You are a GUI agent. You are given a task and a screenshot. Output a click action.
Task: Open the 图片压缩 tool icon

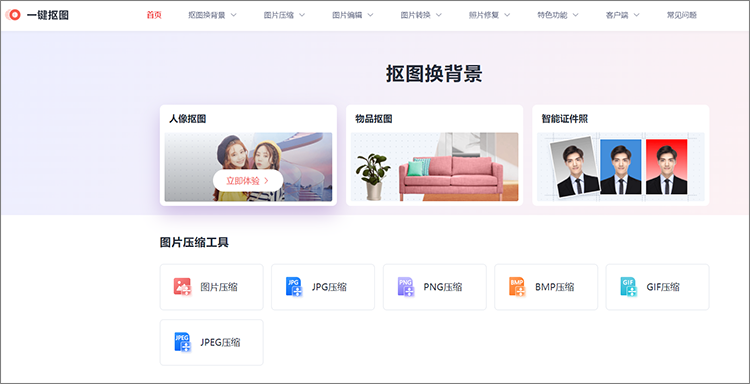pyautogui.click(x=182, y=286)
